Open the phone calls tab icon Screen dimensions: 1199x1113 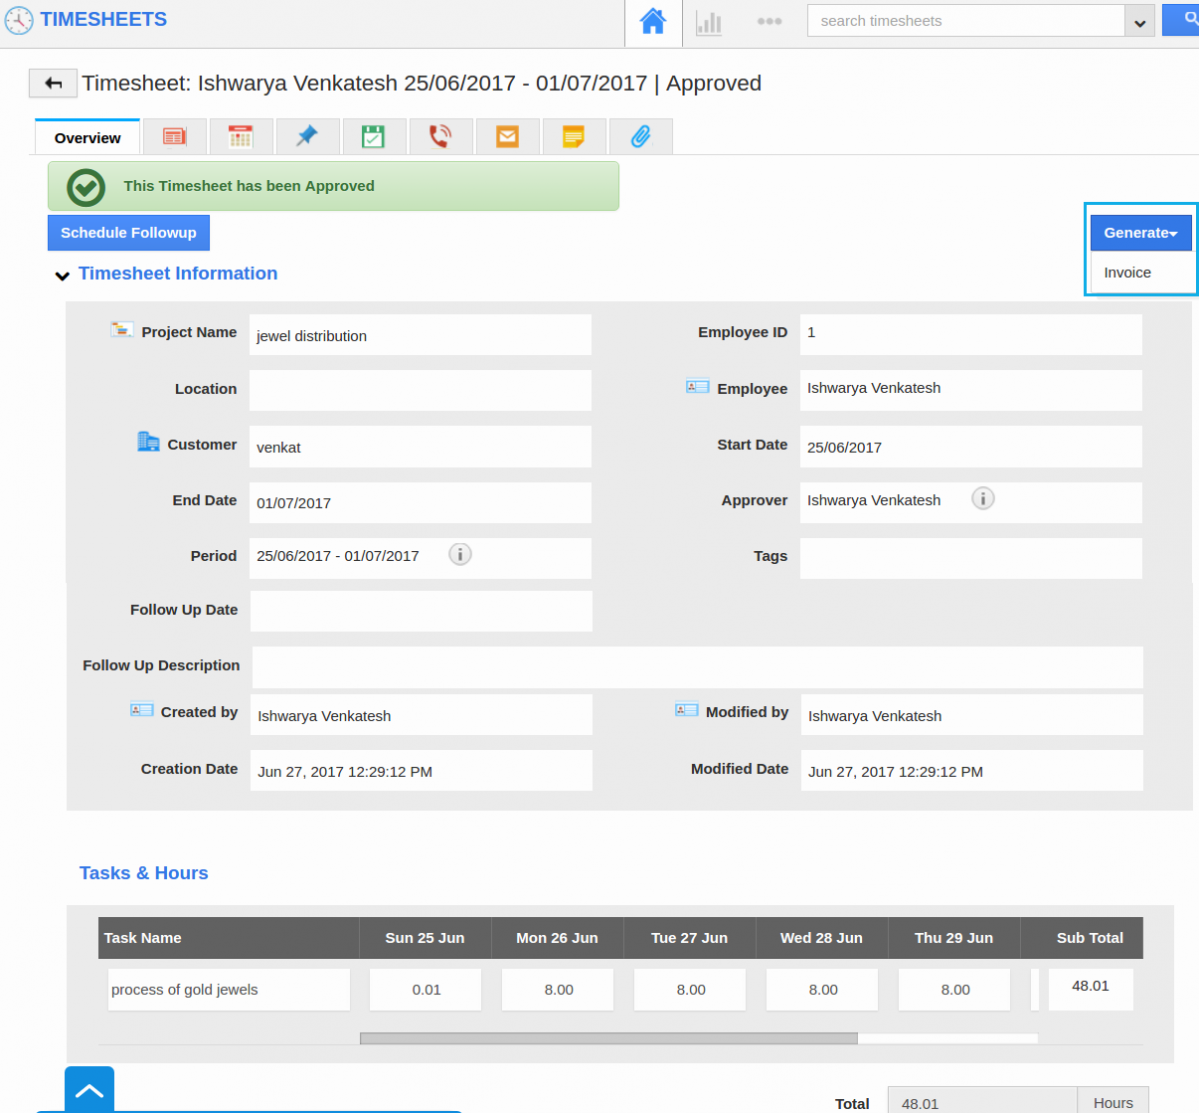[x=440, y=136]
